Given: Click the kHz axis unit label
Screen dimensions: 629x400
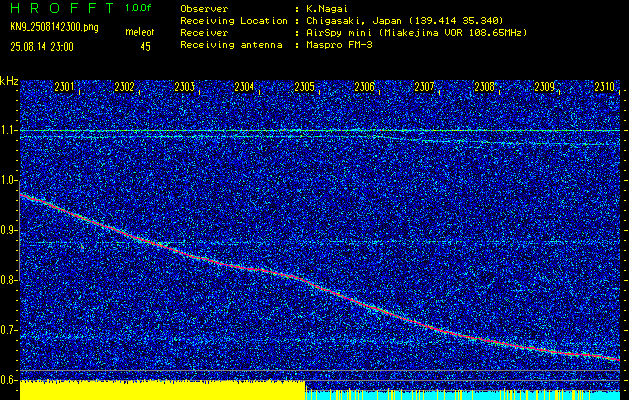Looking at the screenshot, I should coord(9,81).
